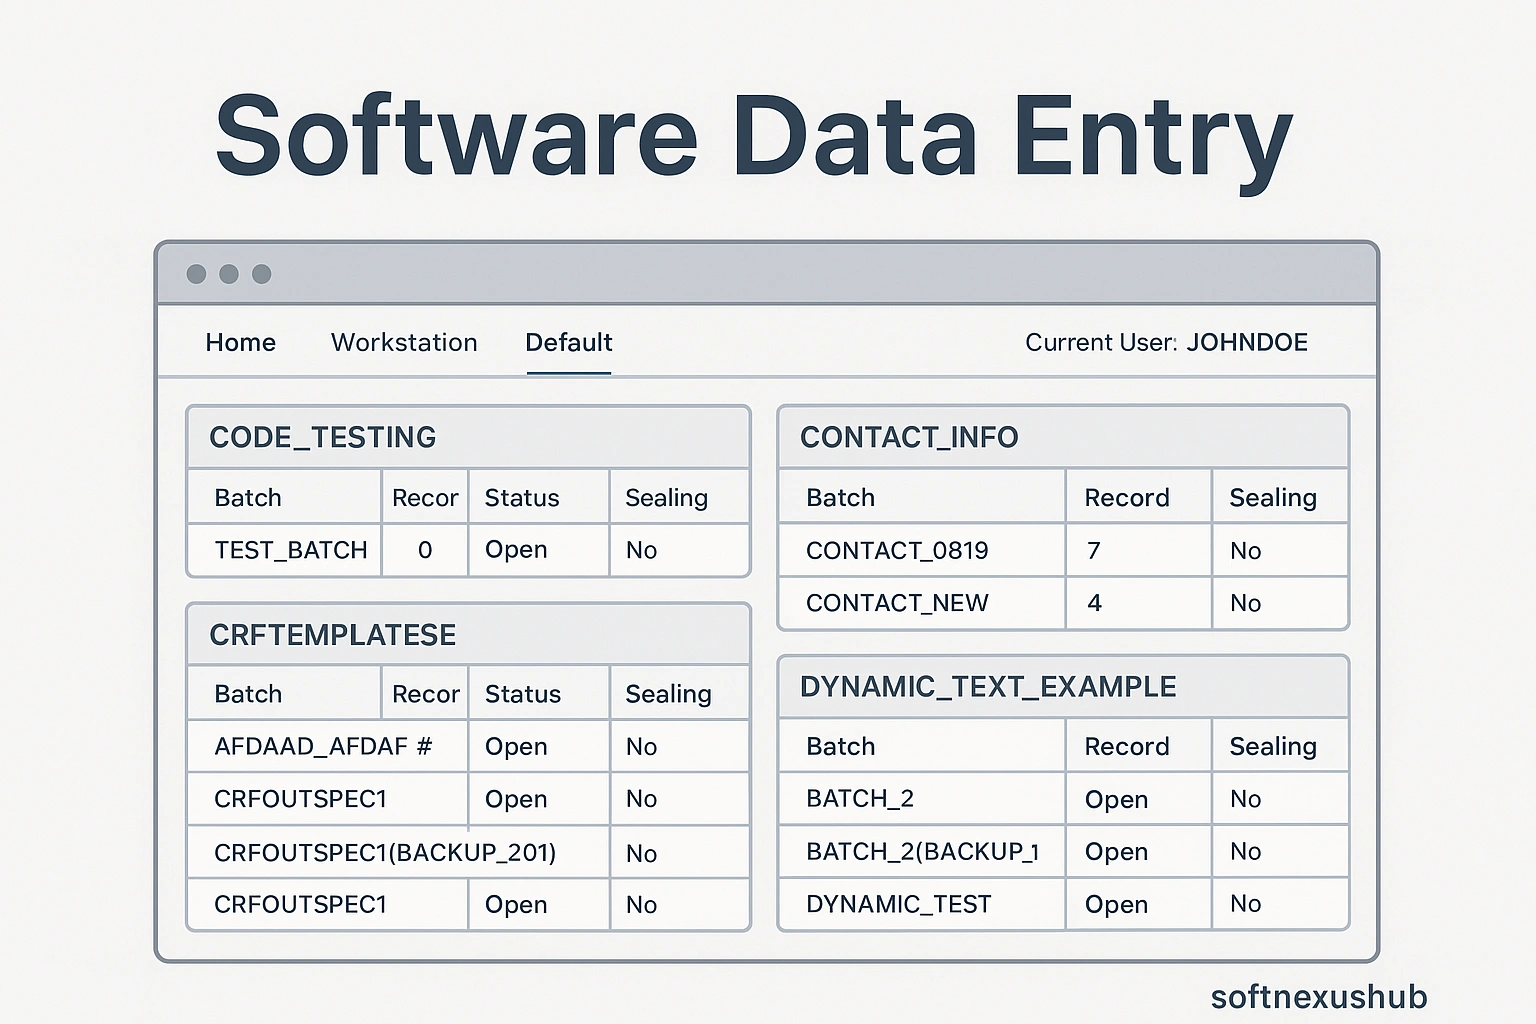Open the AFDAAD_AFDAF # batch
The image size is (1536, 1024).
coord(322,746)
